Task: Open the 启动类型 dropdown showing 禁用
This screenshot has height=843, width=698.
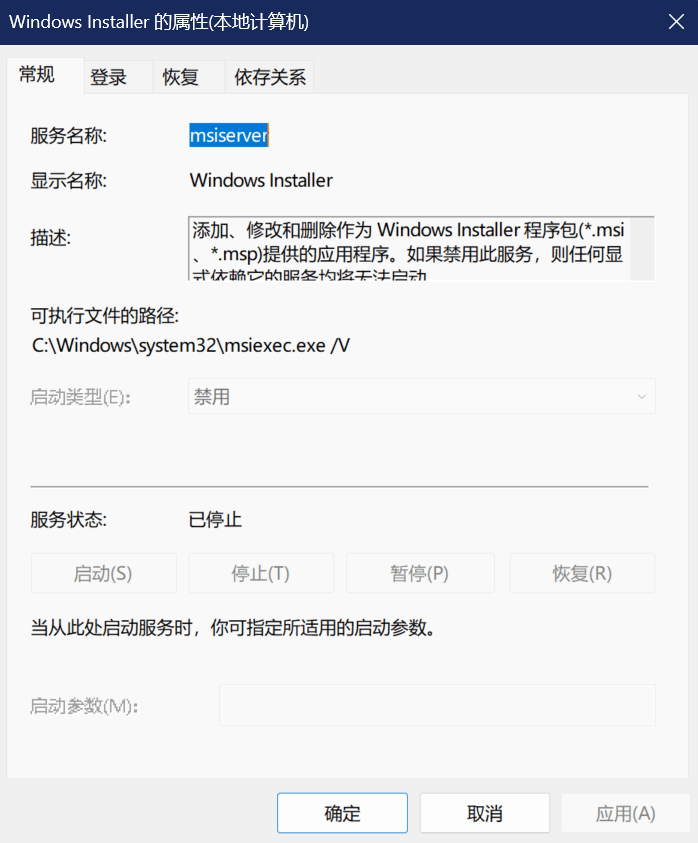Action: click(x=422, y=396)
